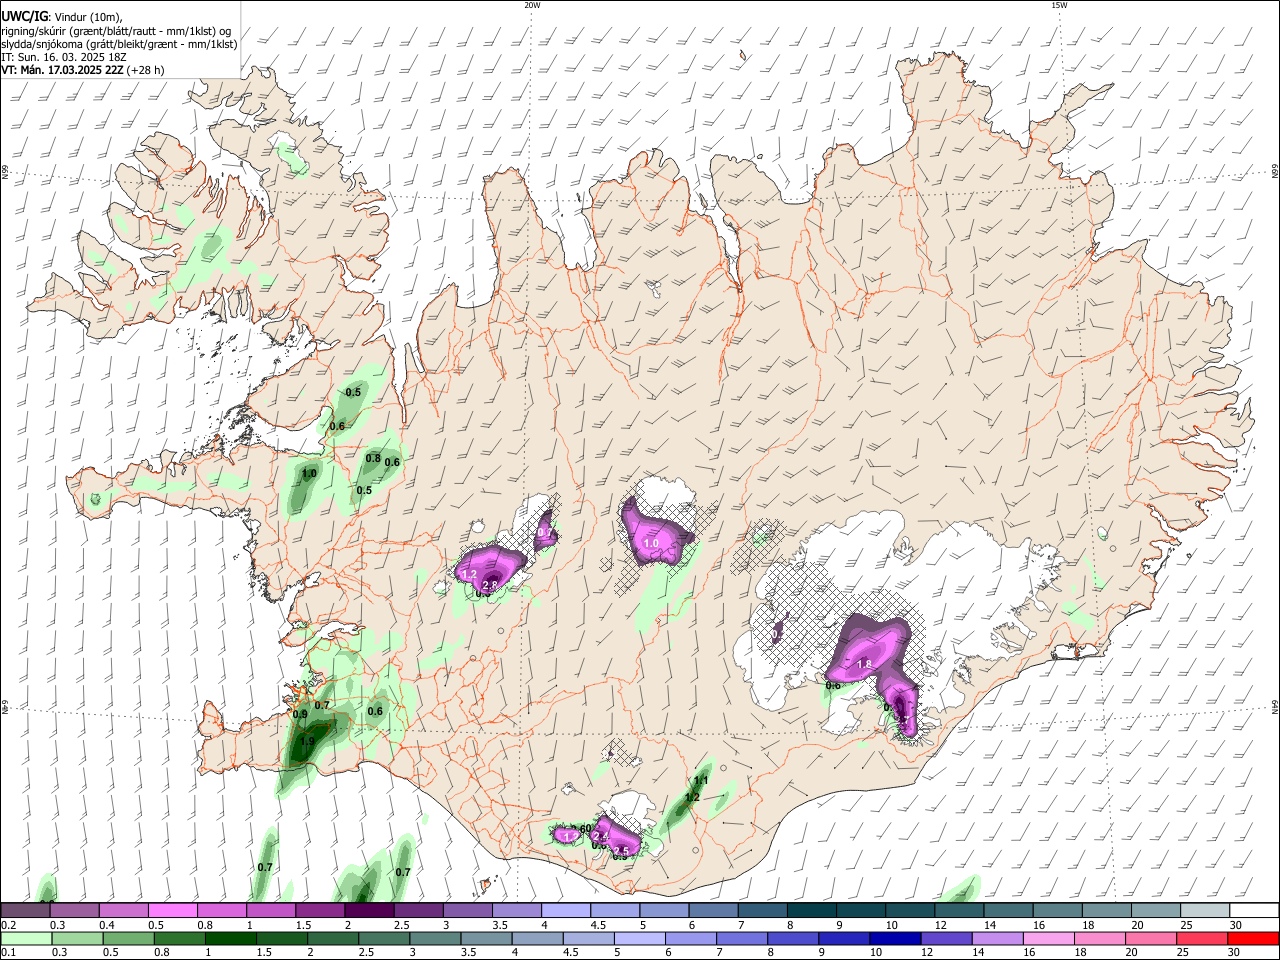Image resolution: width=1280 pixels, height=960 pixels.
Task: Click the '15W' longitude label
Action: [1059, 5]
